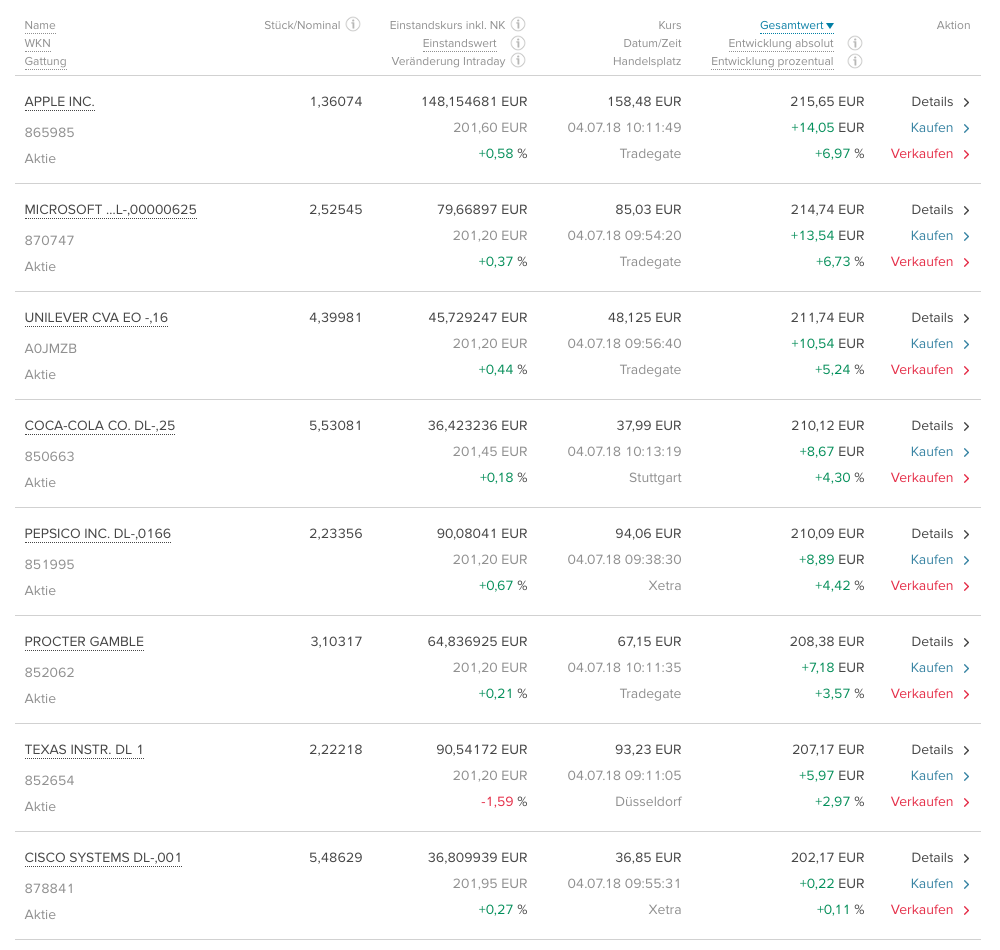Sort table by Gesamtwert column
This screenshot has height=950, width=1000.
tap(797, 26)
